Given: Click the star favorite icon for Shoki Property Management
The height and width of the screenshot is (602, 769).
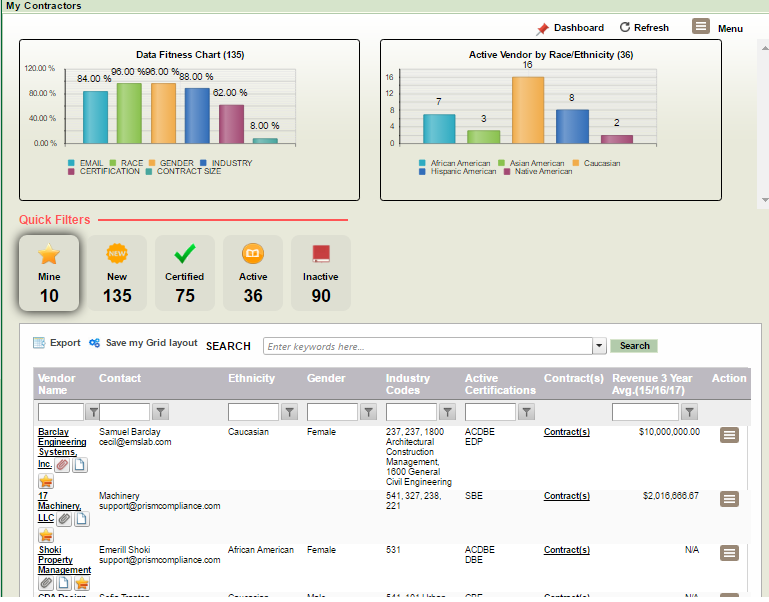Looking at the screenshot, I should 82,583.
